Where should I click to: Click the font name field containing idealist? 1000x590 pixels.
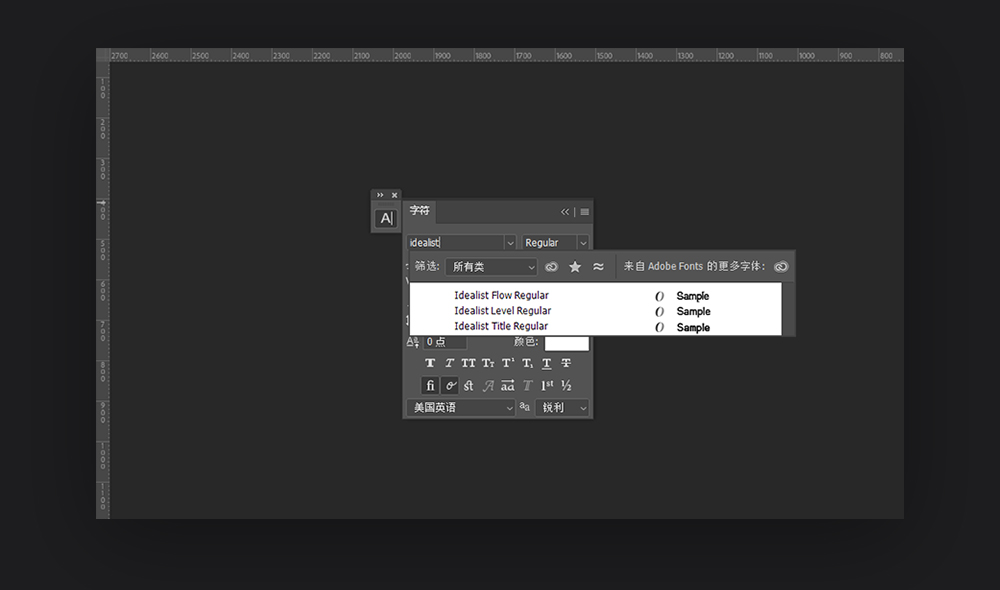coord(455,243)
